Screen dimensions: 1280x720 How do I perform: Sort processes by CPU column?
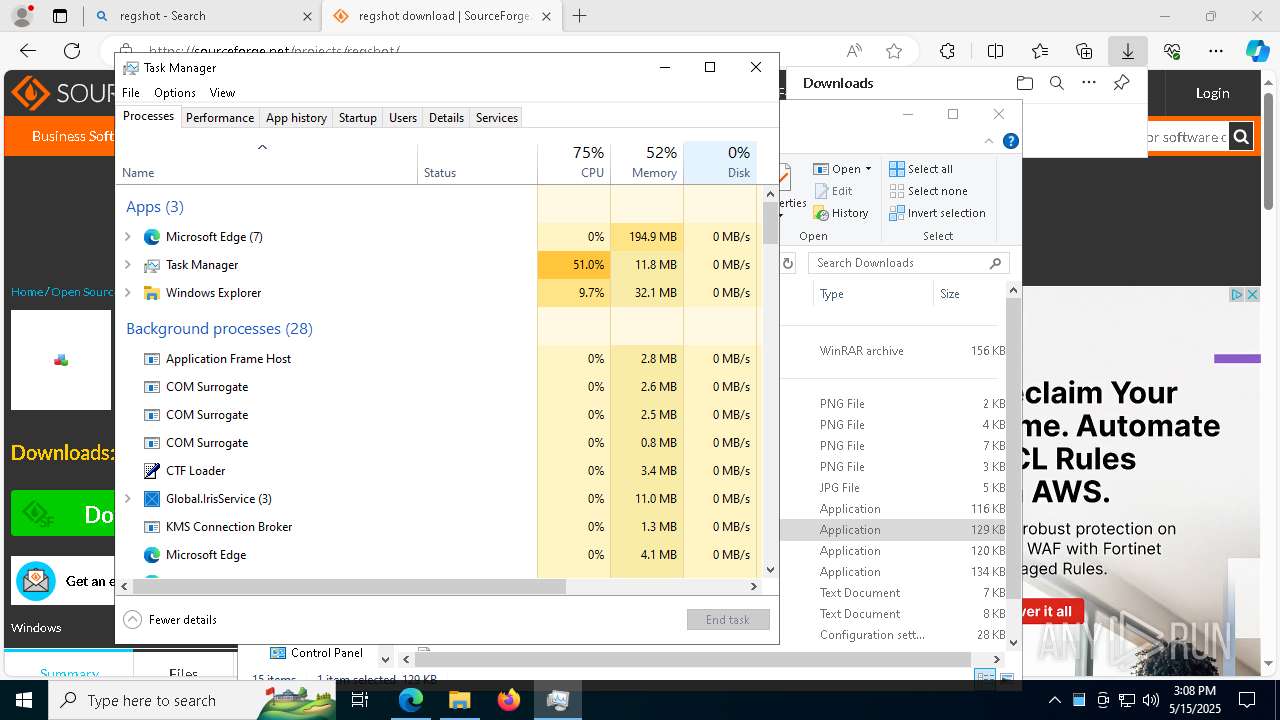tap(574, 162)
